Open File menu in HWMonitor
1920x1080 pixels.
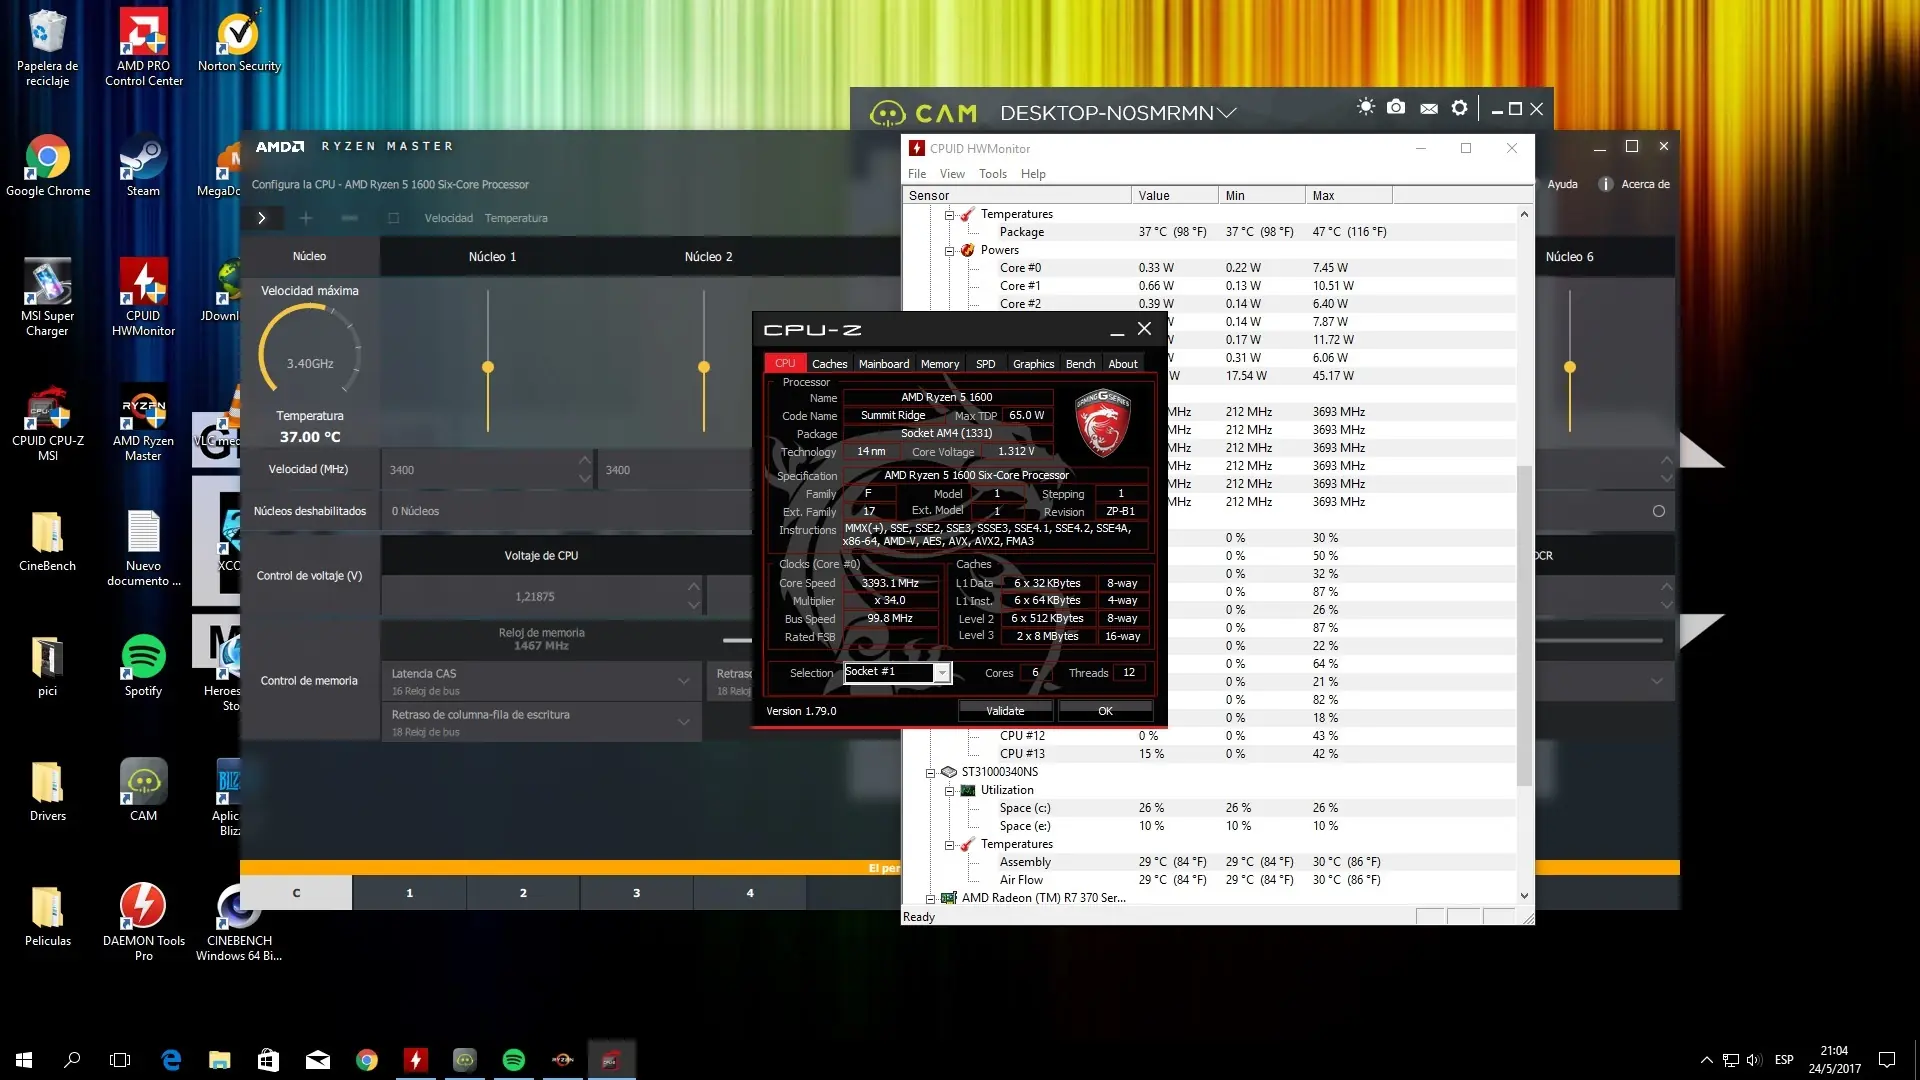point(917,174)
